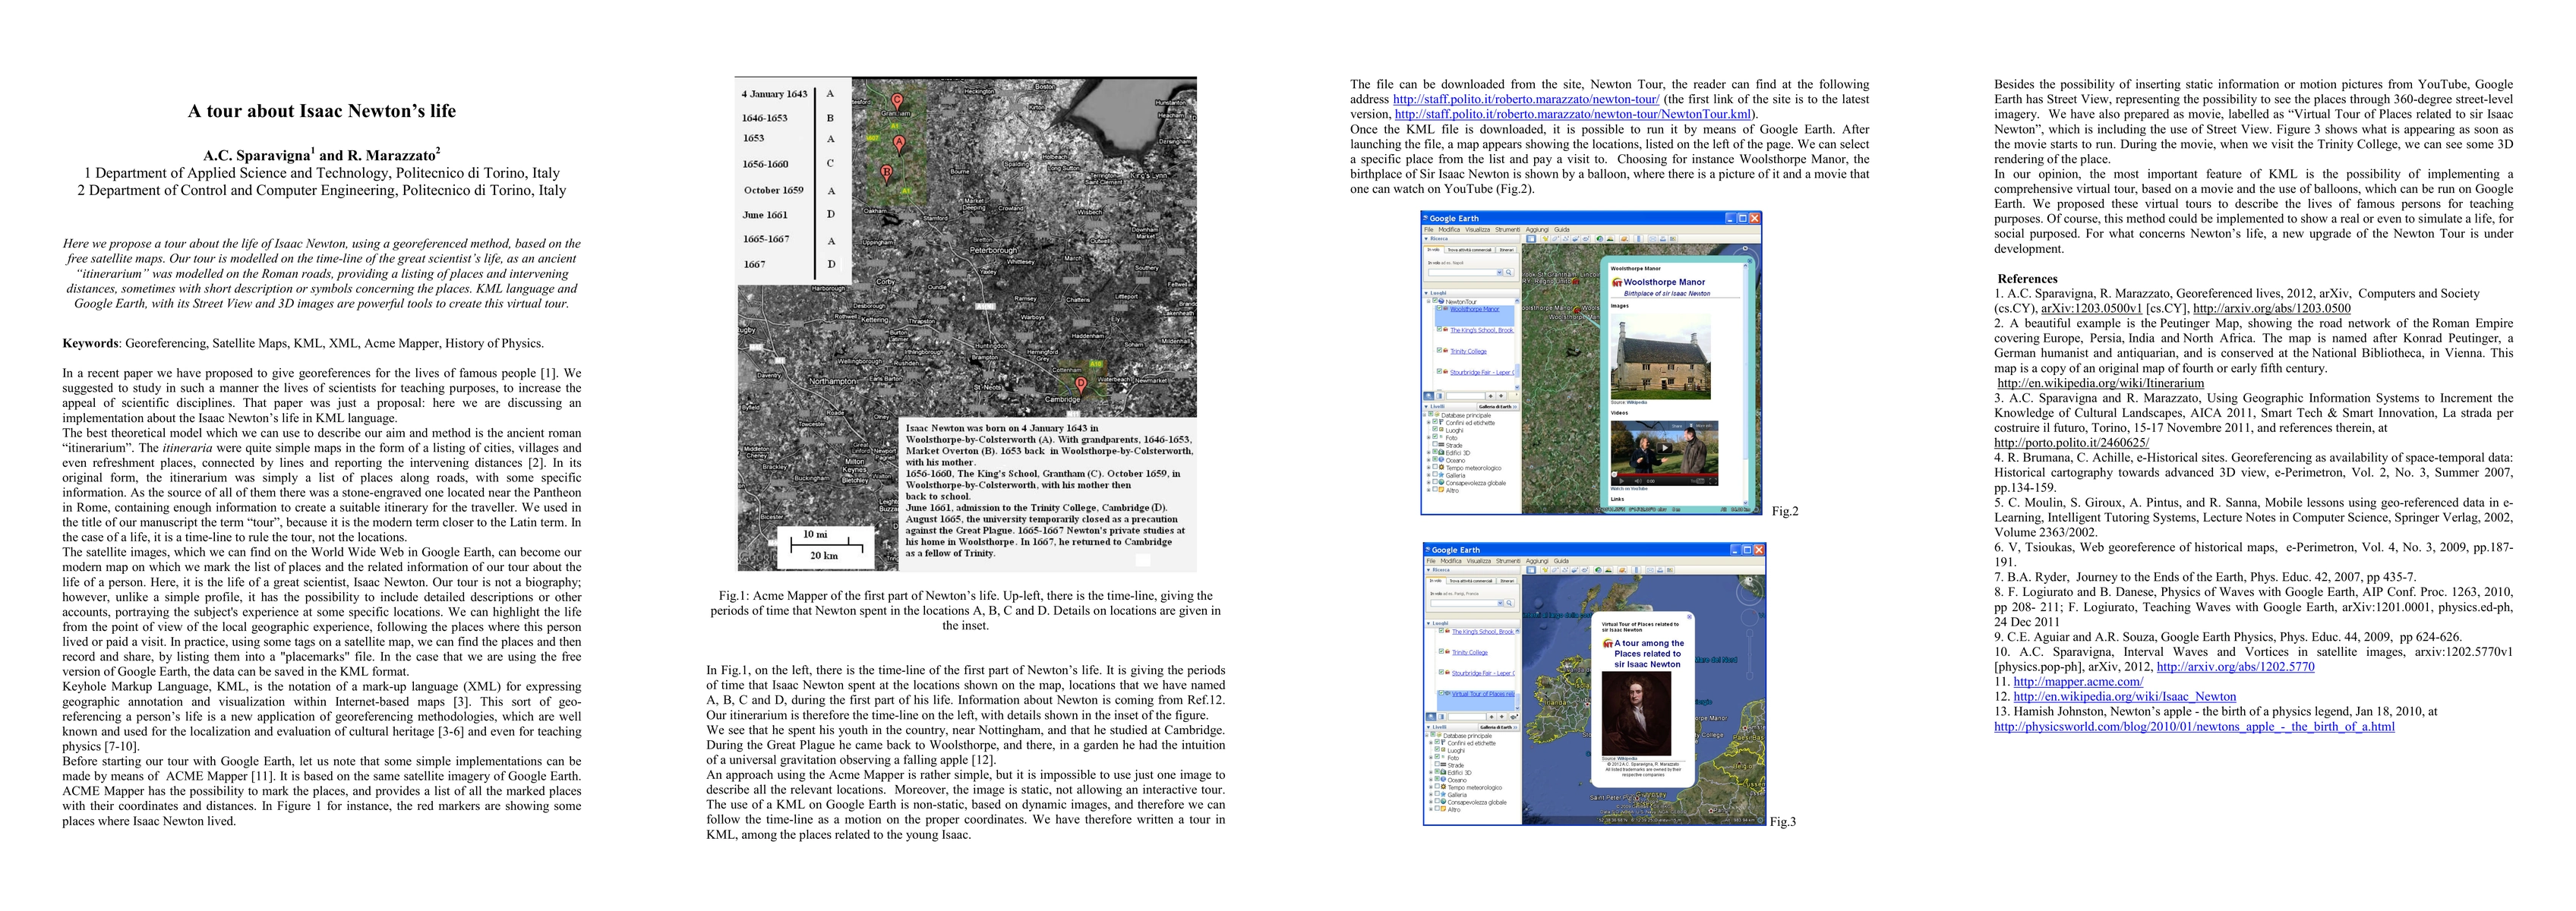Open the In volo search dropdown in Fig.3

(x=1501, y=603)
